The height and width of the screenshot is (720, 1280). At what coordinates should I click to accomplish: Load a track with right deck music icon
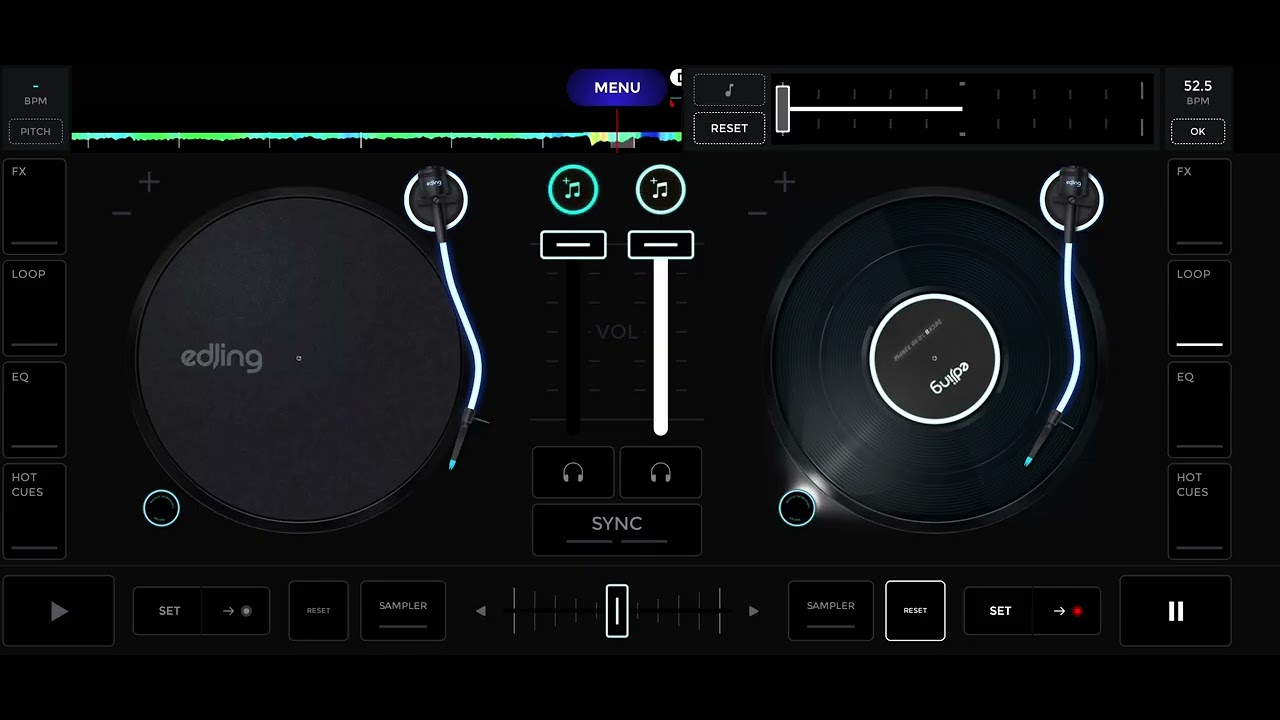point(660,189)
